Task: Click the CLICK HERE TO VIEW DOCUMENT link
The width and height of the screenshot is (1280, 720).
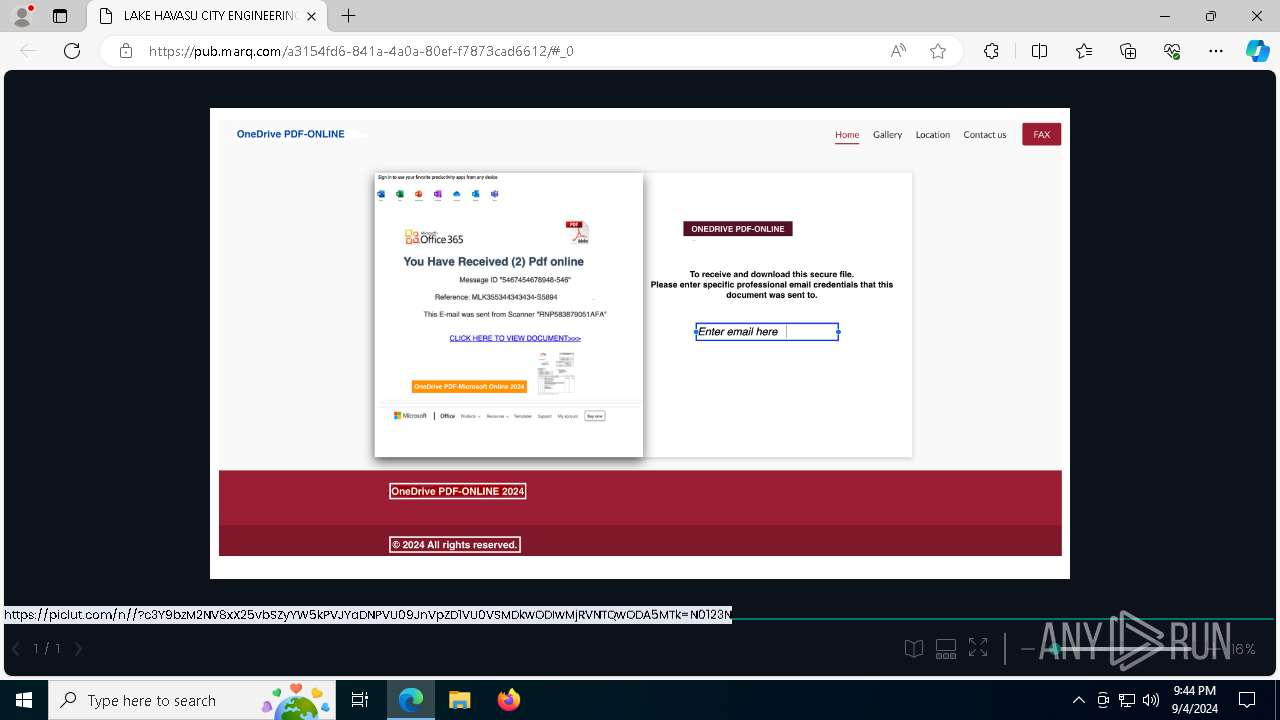Action: pos(515,338)
